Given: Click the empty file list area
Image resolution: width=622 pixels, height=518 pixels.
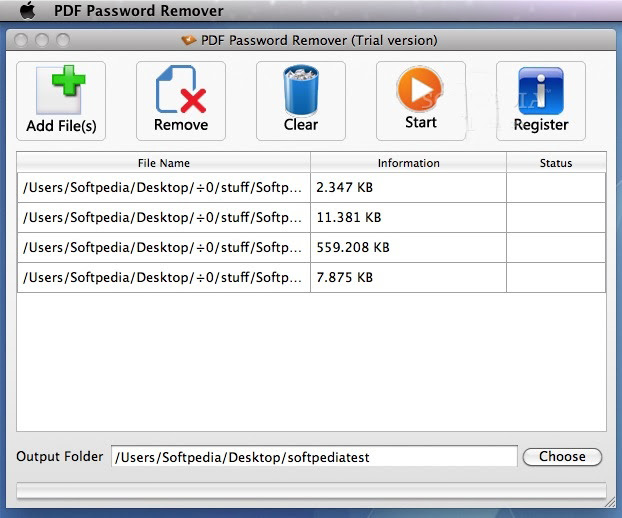Looking at the screenshot, I should click(x=311, y=362).
